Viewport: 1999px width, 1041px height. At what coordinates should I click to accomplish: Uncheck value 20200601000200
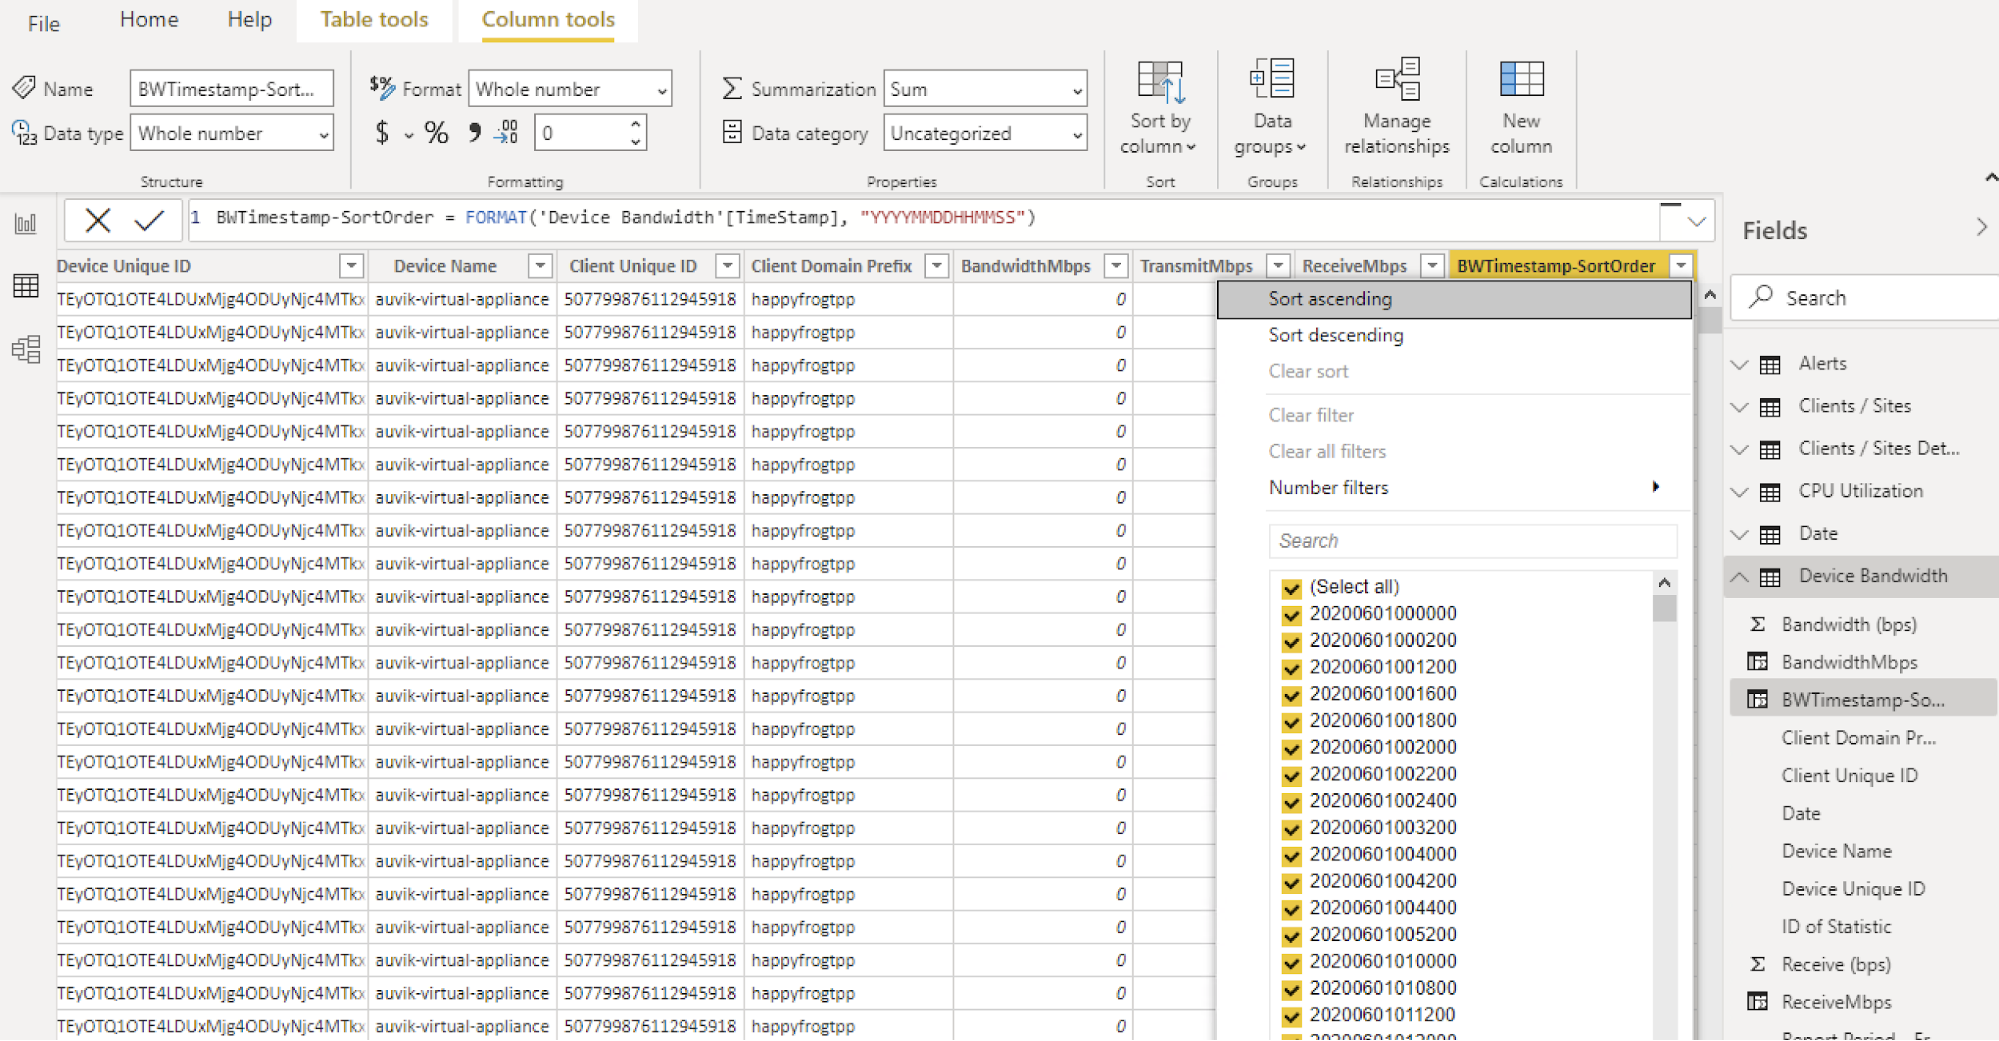point(1291,642)
